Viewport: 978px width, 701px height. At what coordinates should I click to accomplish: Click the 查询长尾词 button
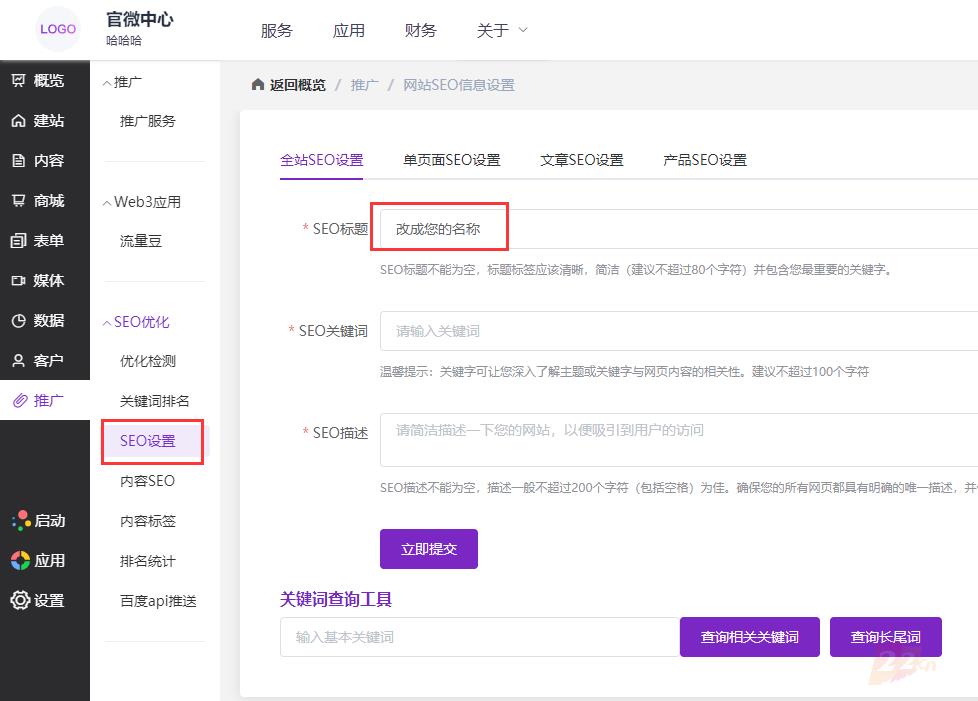tap(885, 637)
